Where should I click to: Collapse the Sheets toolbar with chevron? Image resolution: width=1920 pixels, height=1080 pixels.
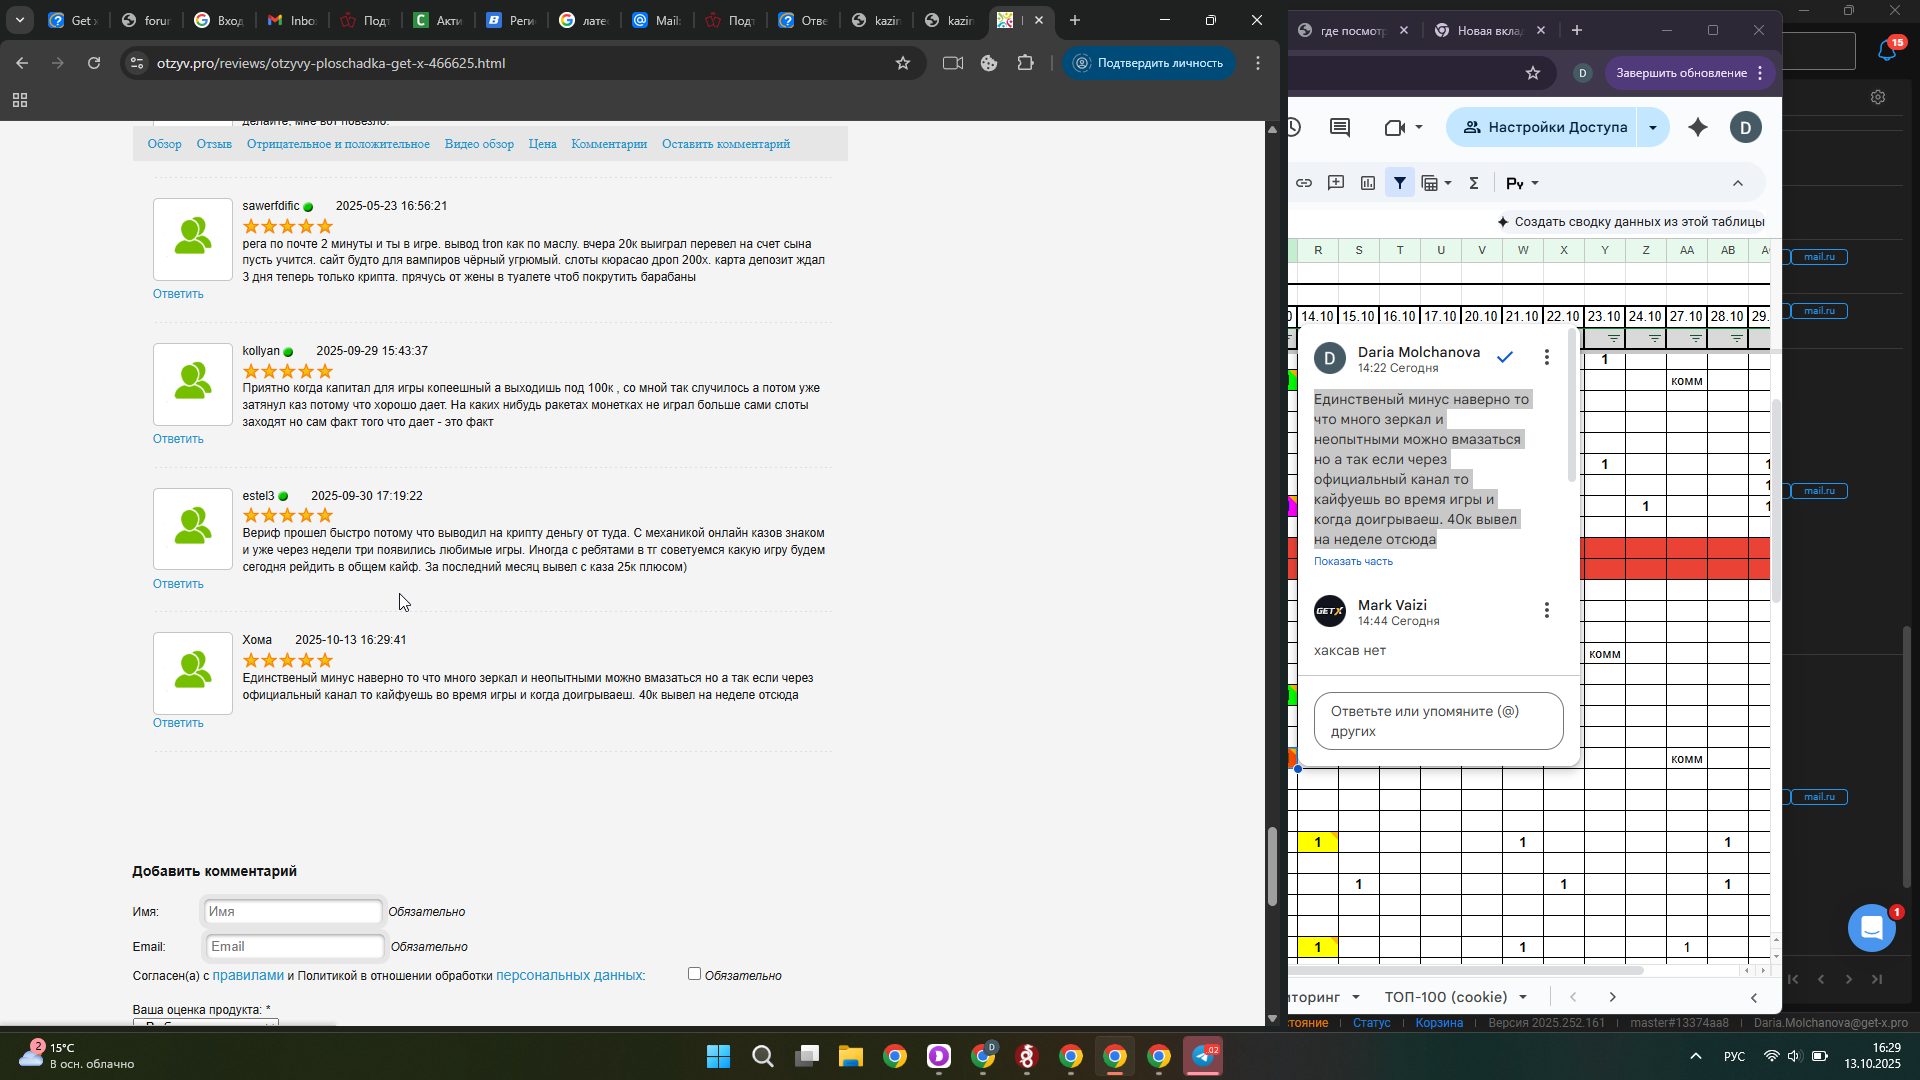point(1738,183)
